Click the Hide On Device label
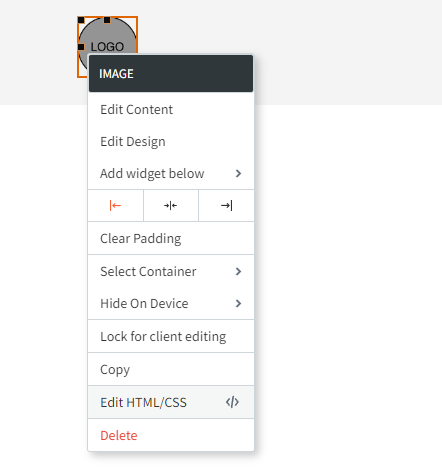The image size is (442, 472). [144, 303]
